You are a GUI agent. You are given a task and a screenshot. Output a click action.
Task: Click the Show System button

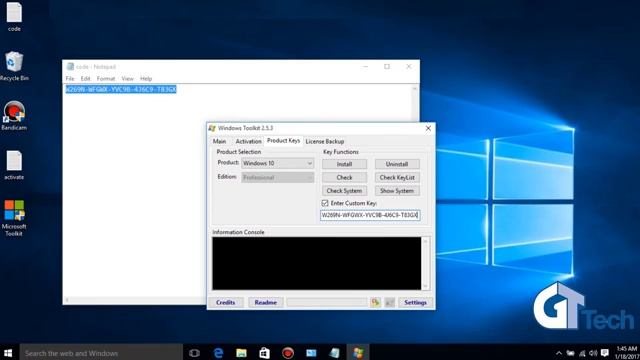click(x=397, y=191)
